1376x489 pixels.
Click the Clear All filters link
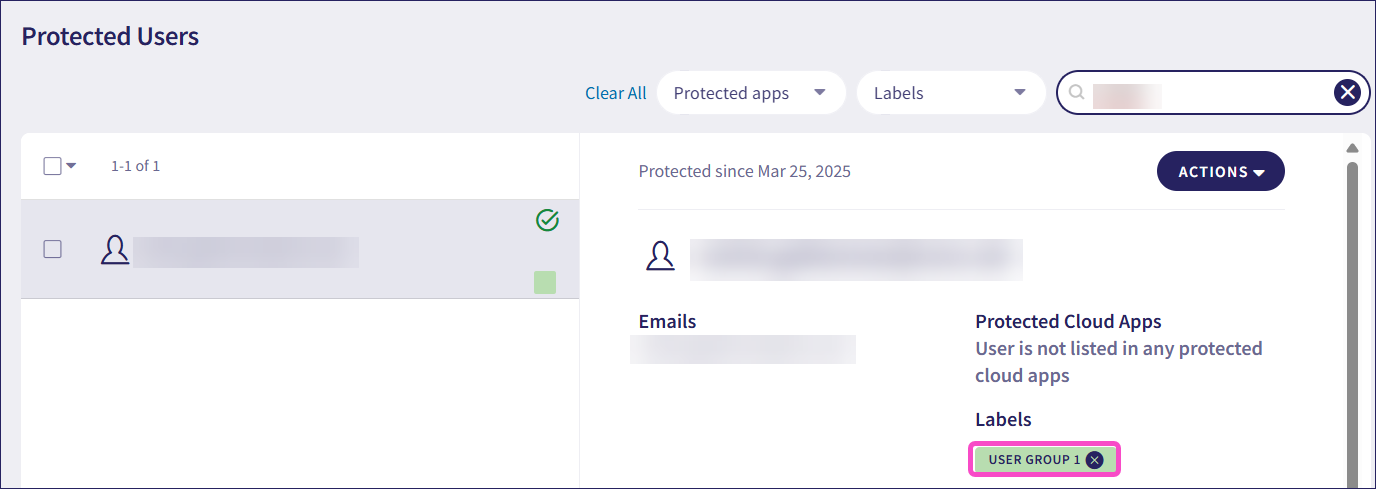point(615,93)
